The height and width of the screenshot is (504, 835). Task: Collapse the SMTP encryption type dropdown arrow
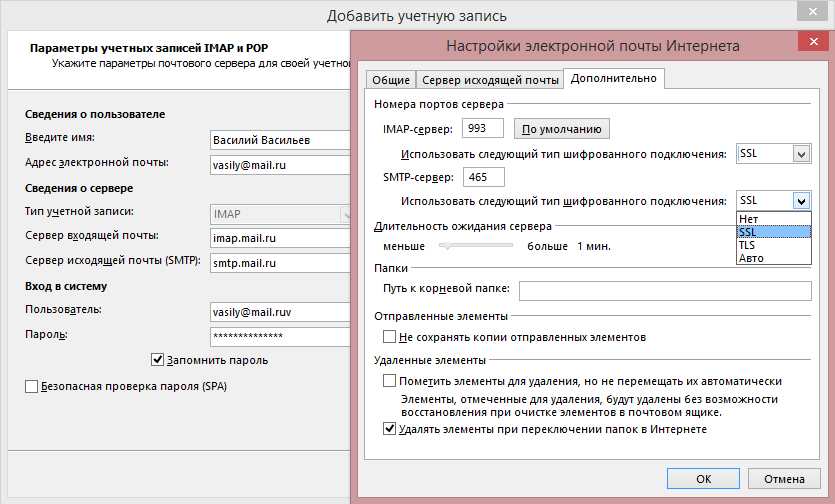point(800,201)
